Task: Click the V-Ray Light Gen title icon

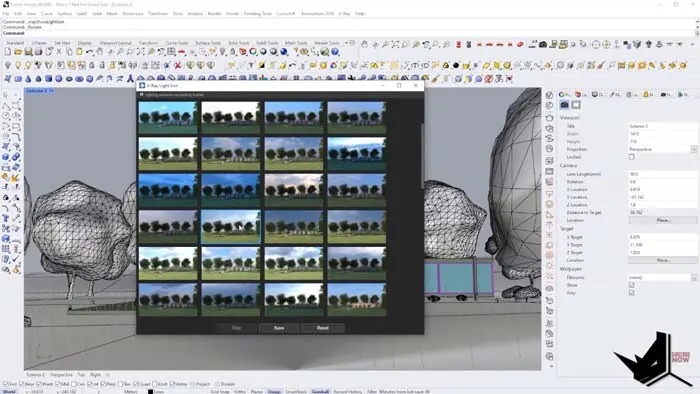Action: pos(142,85)
